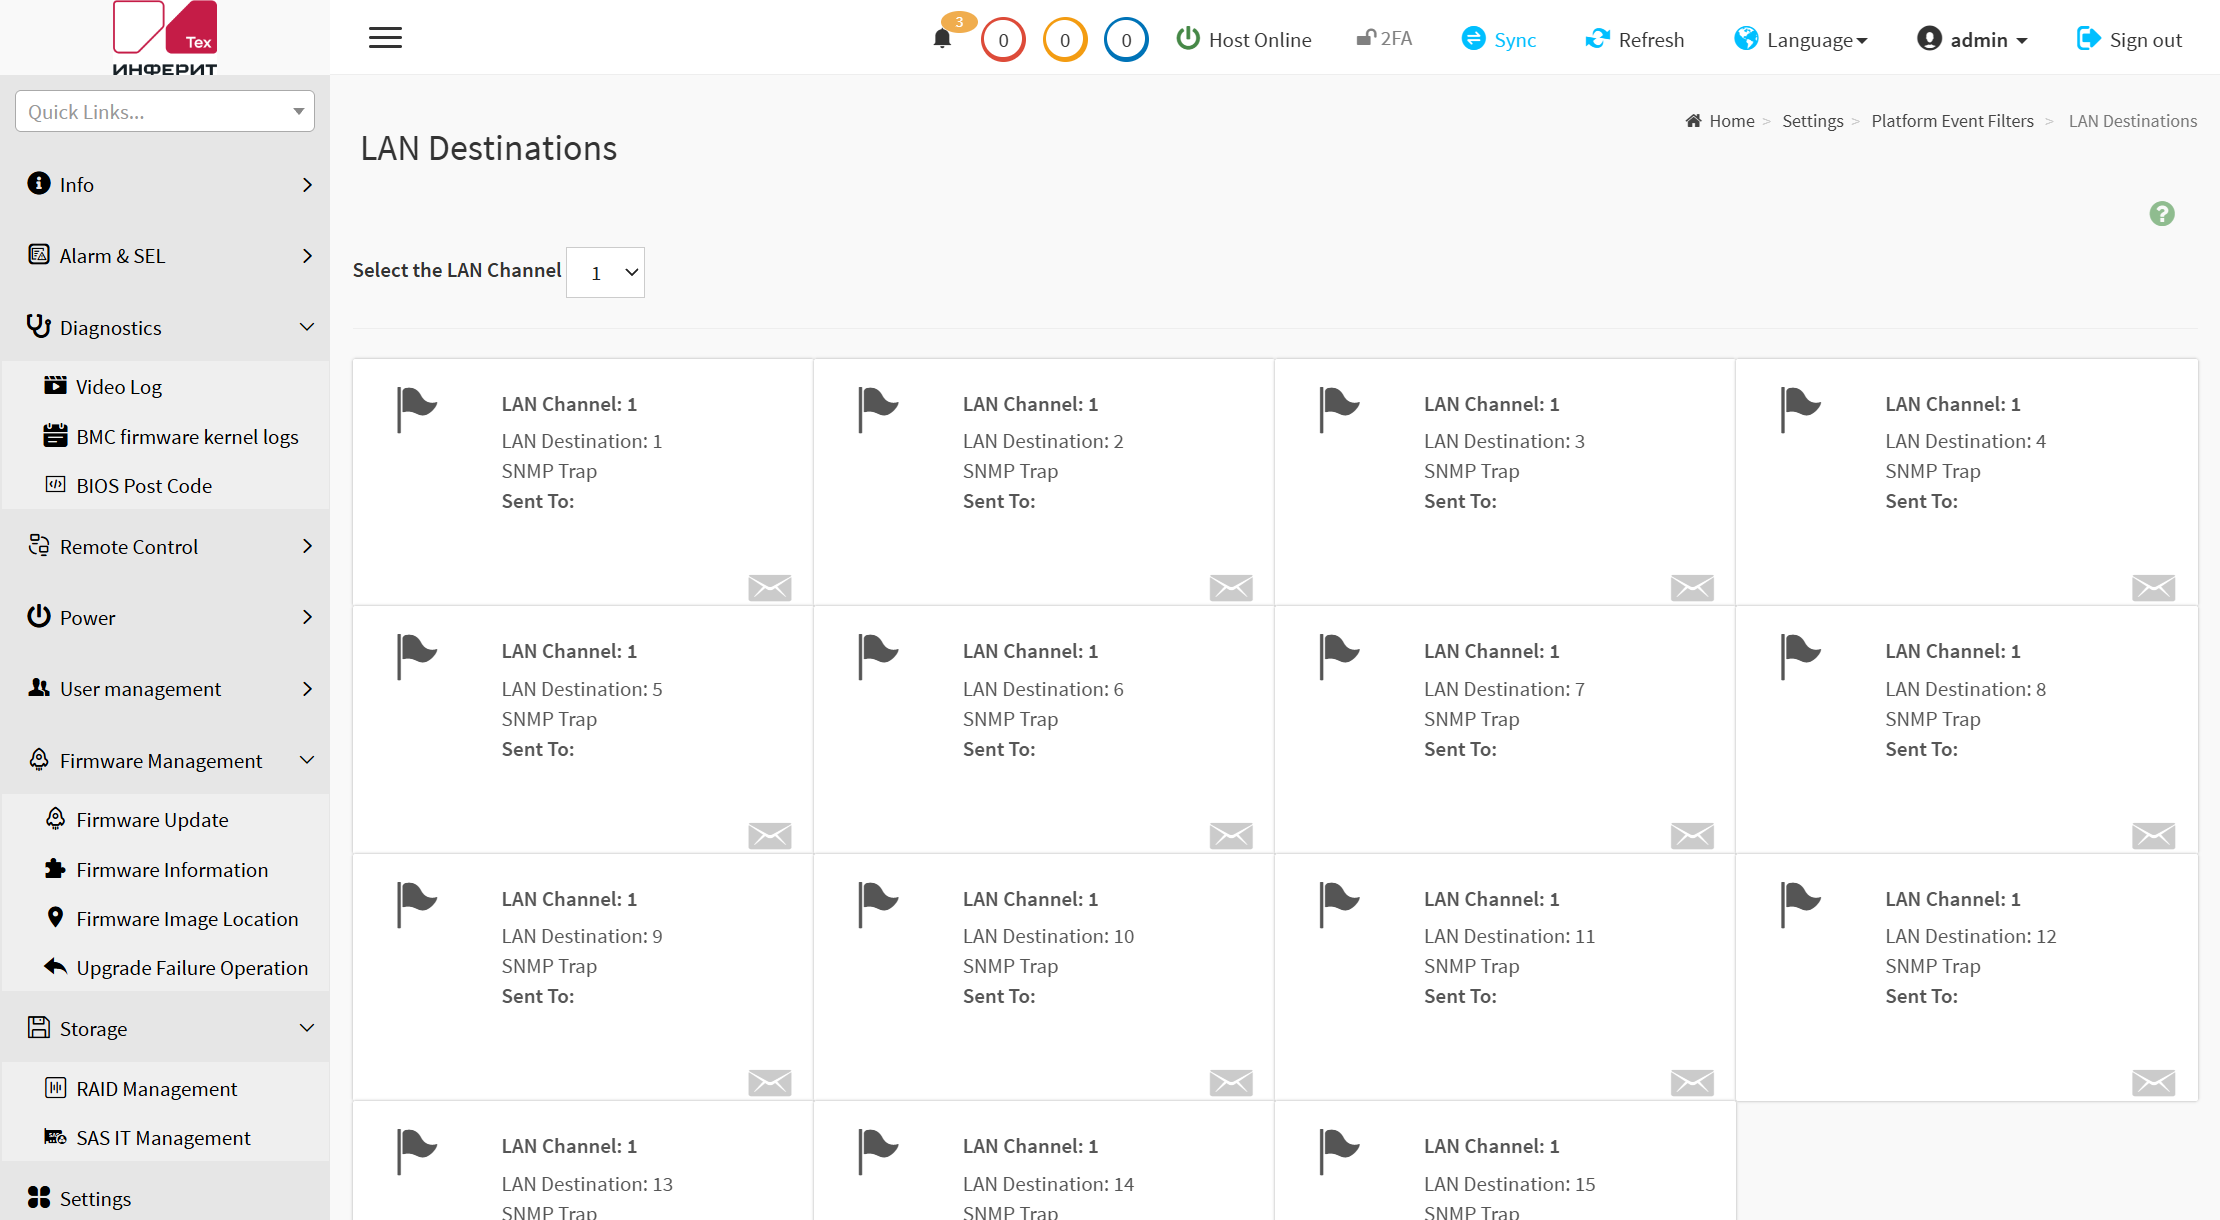Collapse the Firmware Management chevron
This screenshot has width=2220, height=1220.
point(307,760)
